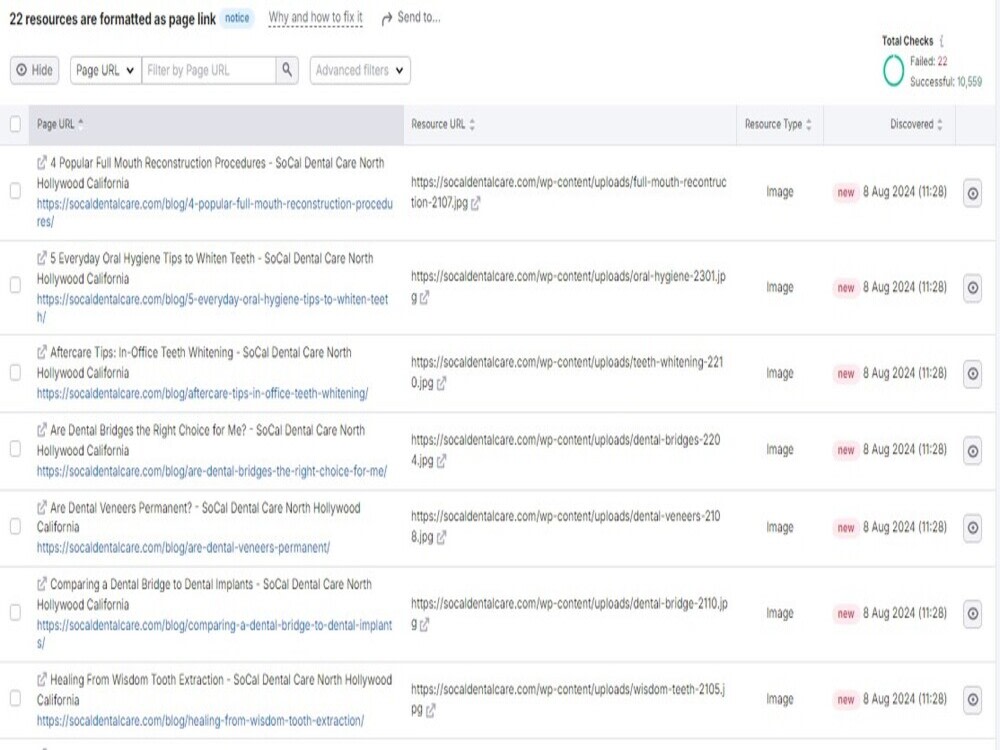Screen dimensions: 1000x750
Task: Click eye icon for Dental Veneers Permanent row
Action: tap(973, 527)
